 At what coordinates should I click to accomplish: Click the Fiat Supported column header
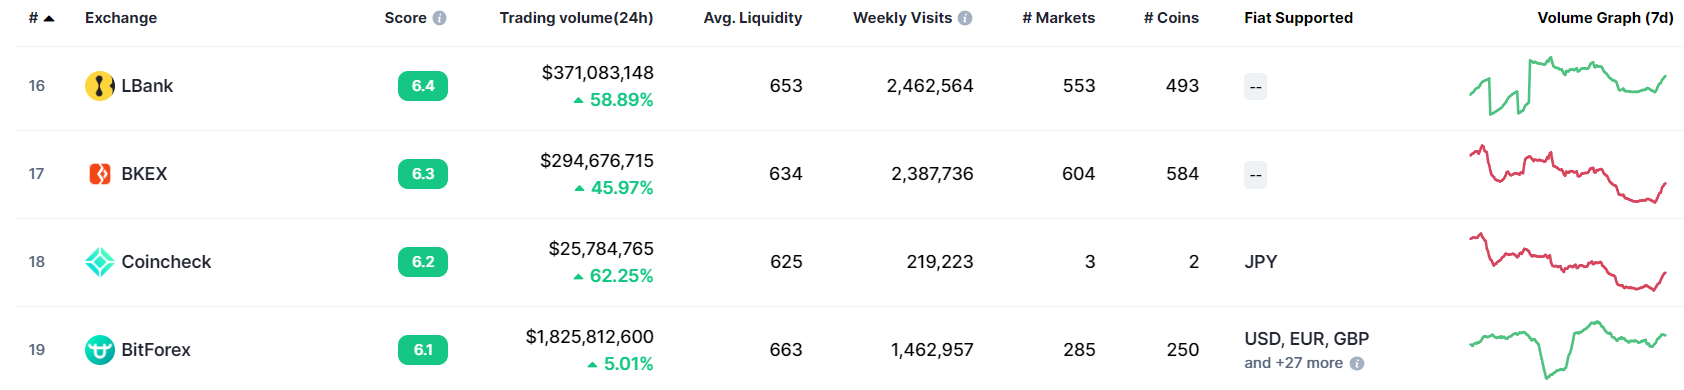tap(1298, 18)
